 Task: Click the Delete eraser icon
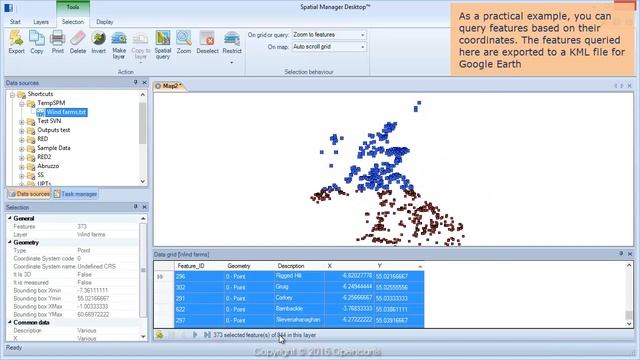point(78,39)
